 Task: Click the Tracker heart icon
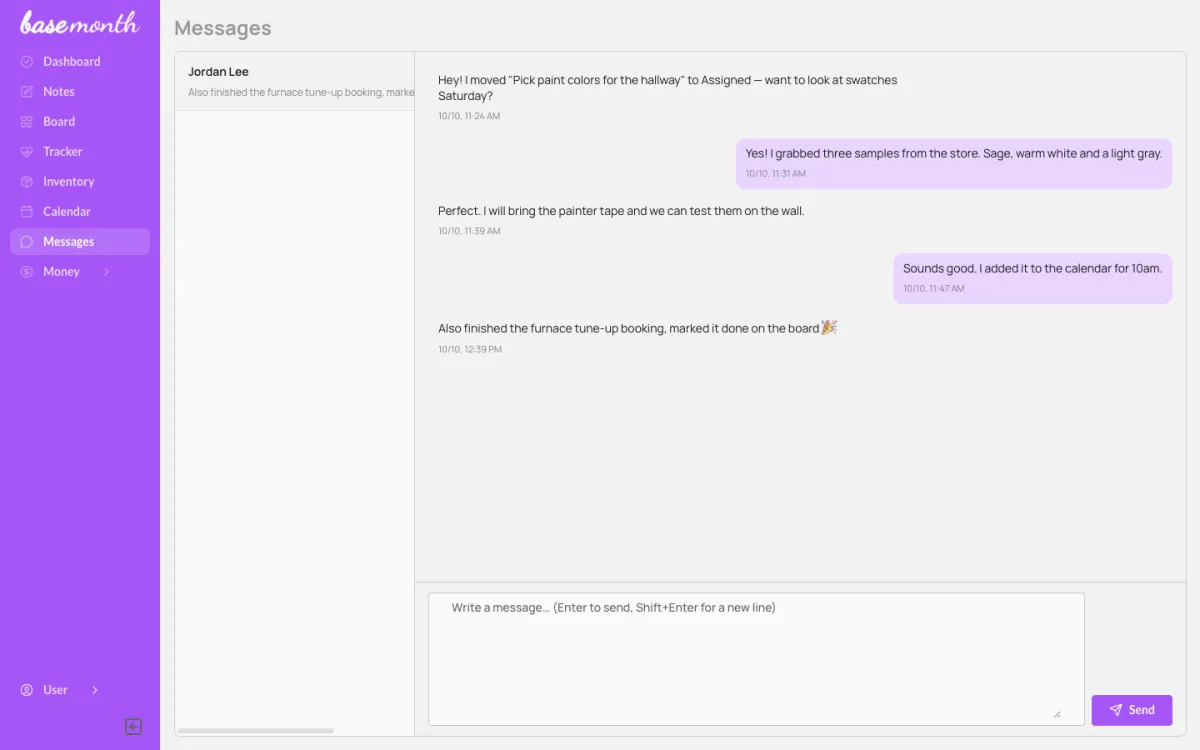click(x=27, y=152)
